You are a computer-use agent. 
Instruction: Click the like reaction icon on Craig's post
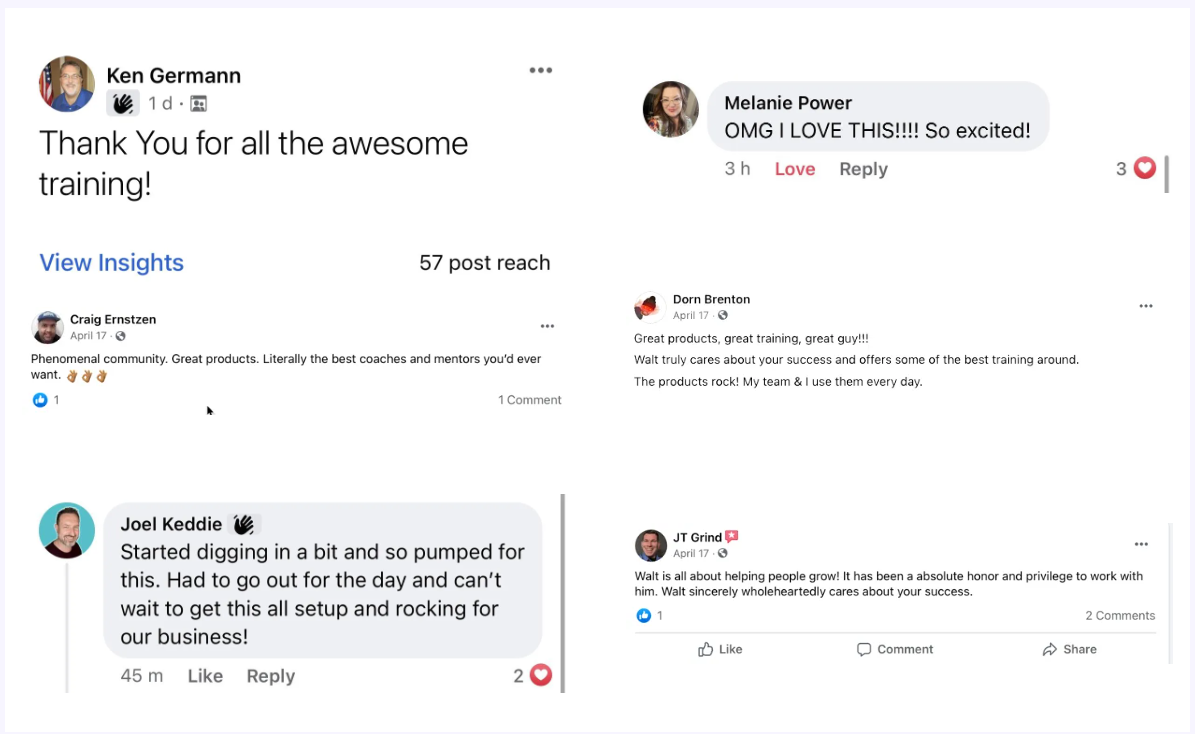[x=40, y=400]
